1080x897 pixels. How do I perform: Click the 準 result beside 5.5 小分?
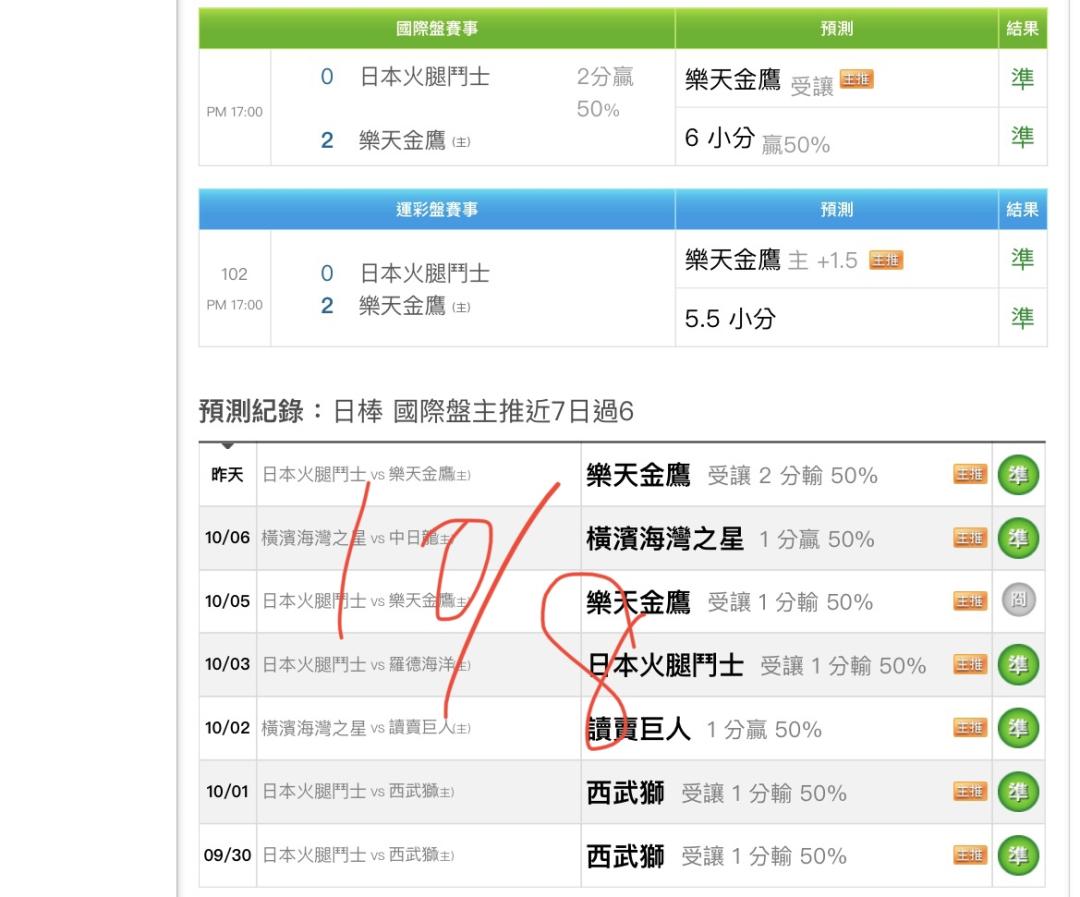click(x=1022, y=318)
